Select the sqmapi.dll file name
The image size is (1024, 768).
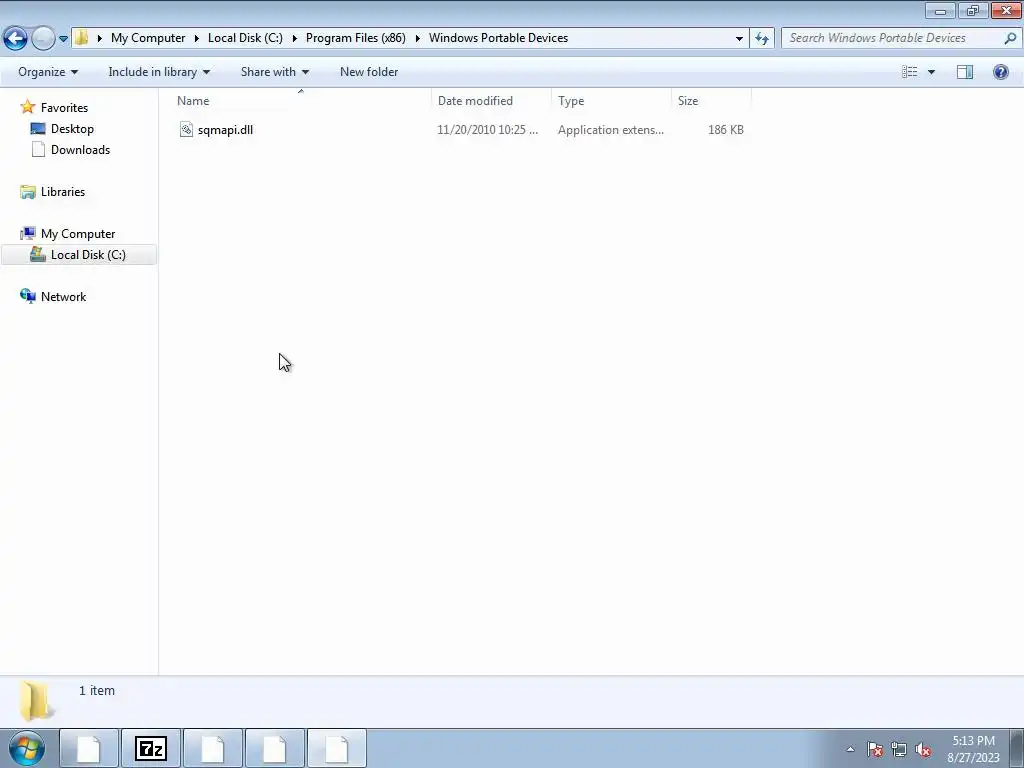[x=225, y=129]
